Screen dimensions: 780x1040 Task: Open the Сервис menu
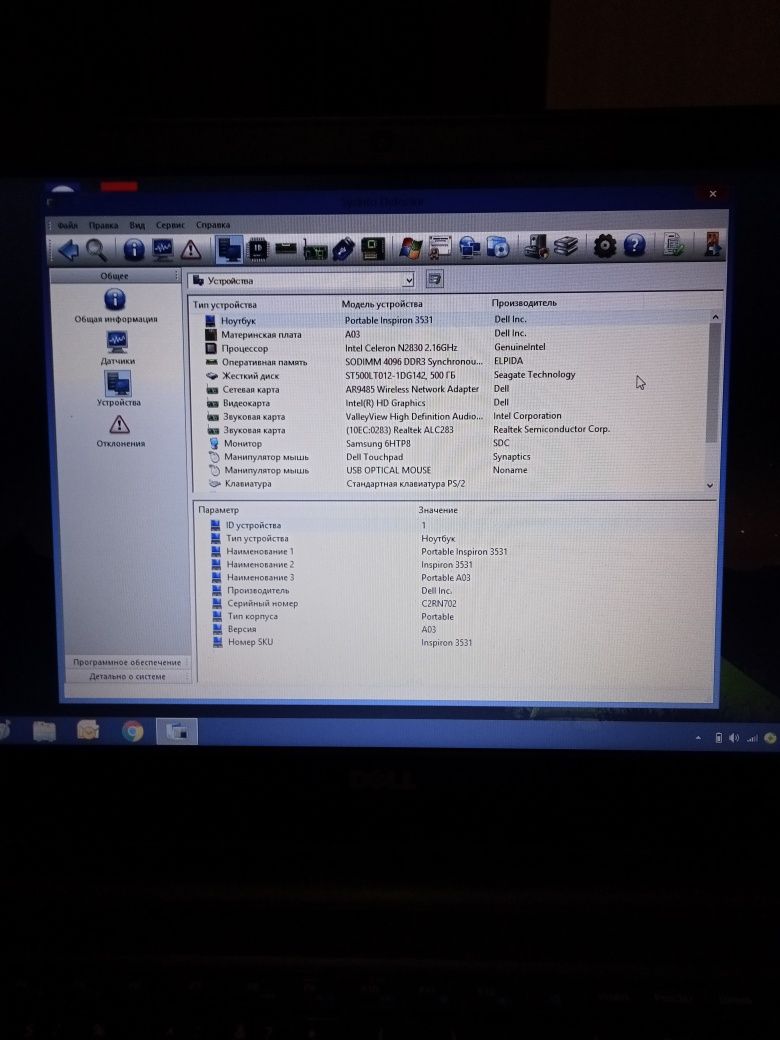(170, 226)
